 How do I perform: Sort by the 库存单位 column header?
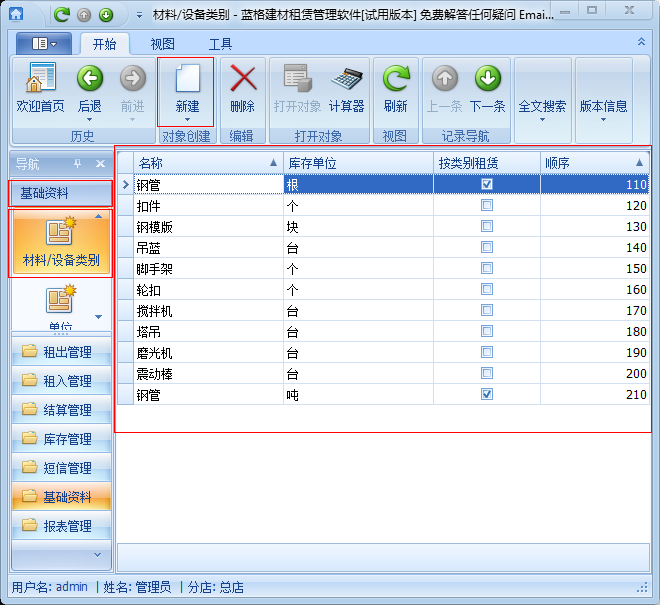click(x=359, y=163)
